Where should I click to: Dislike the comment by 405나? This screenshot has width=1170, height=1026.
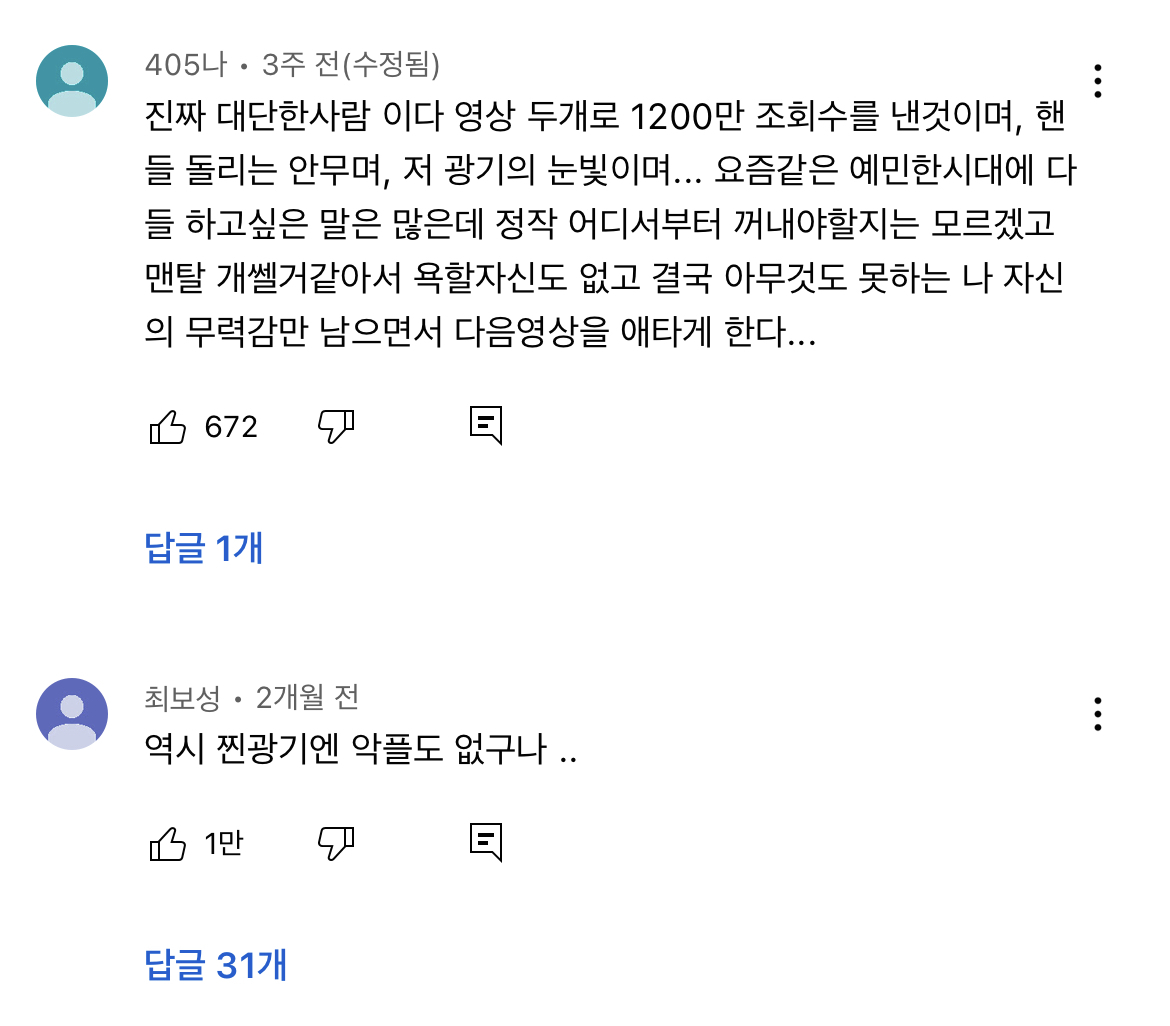pyautogui.click(x=336, y=427)
